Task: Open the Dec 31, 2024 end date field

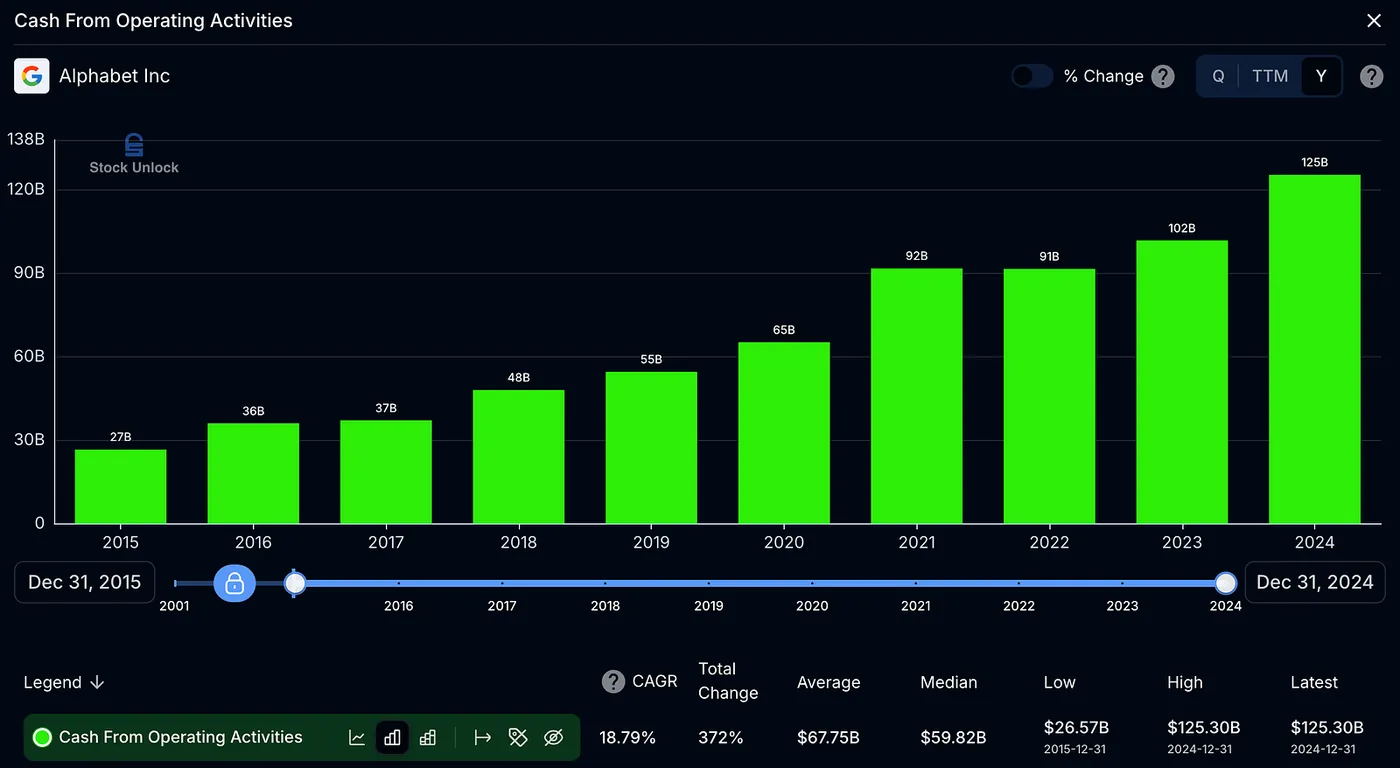Action: [1315, 582]
